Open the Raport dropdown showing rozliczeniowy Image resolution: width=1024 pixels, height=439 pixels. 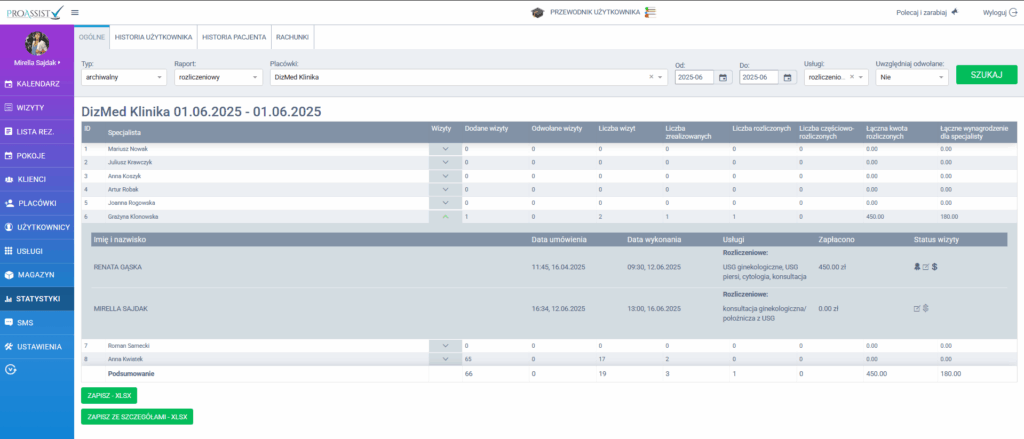[x=216, y=77]
